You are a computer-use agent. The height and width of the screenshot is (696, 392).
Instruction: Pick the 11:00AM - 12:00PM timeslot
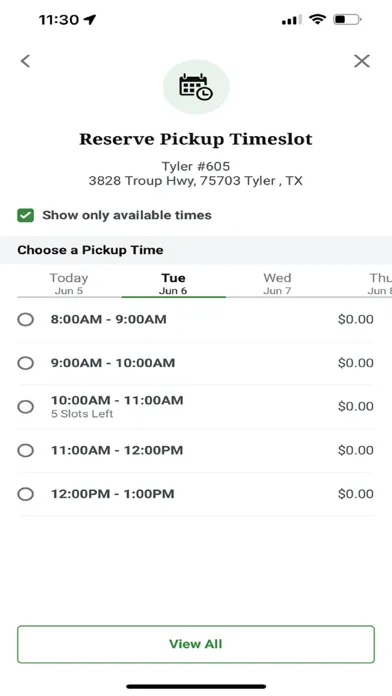pyautogui.click(x=196, y=451)
